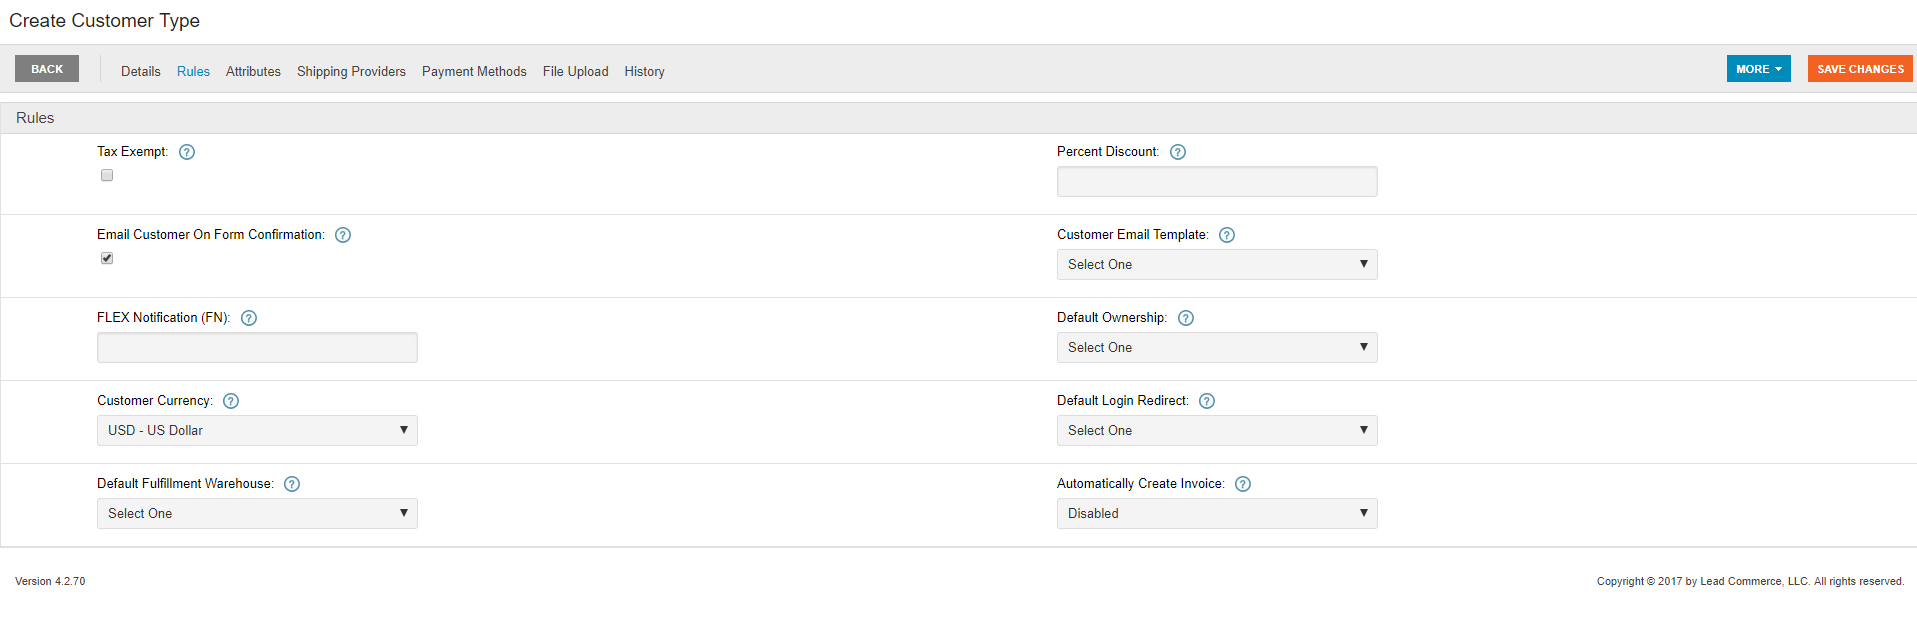Screen dimensions: 1917x632
Task: Show help for Customer Email Template
Action: pos(1227,235)
